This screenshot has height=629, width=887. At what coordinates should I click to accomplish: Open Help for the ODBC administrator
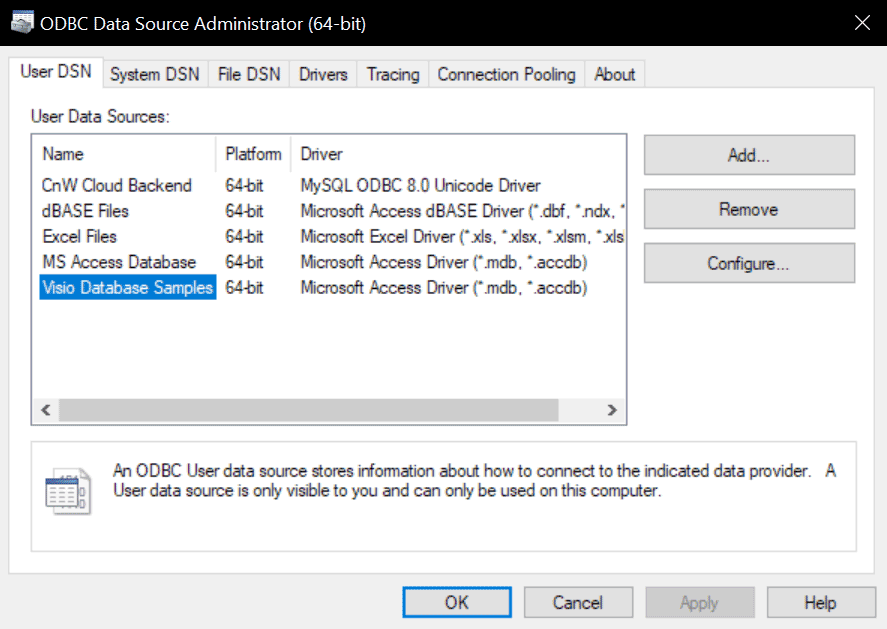coord(820,602)
